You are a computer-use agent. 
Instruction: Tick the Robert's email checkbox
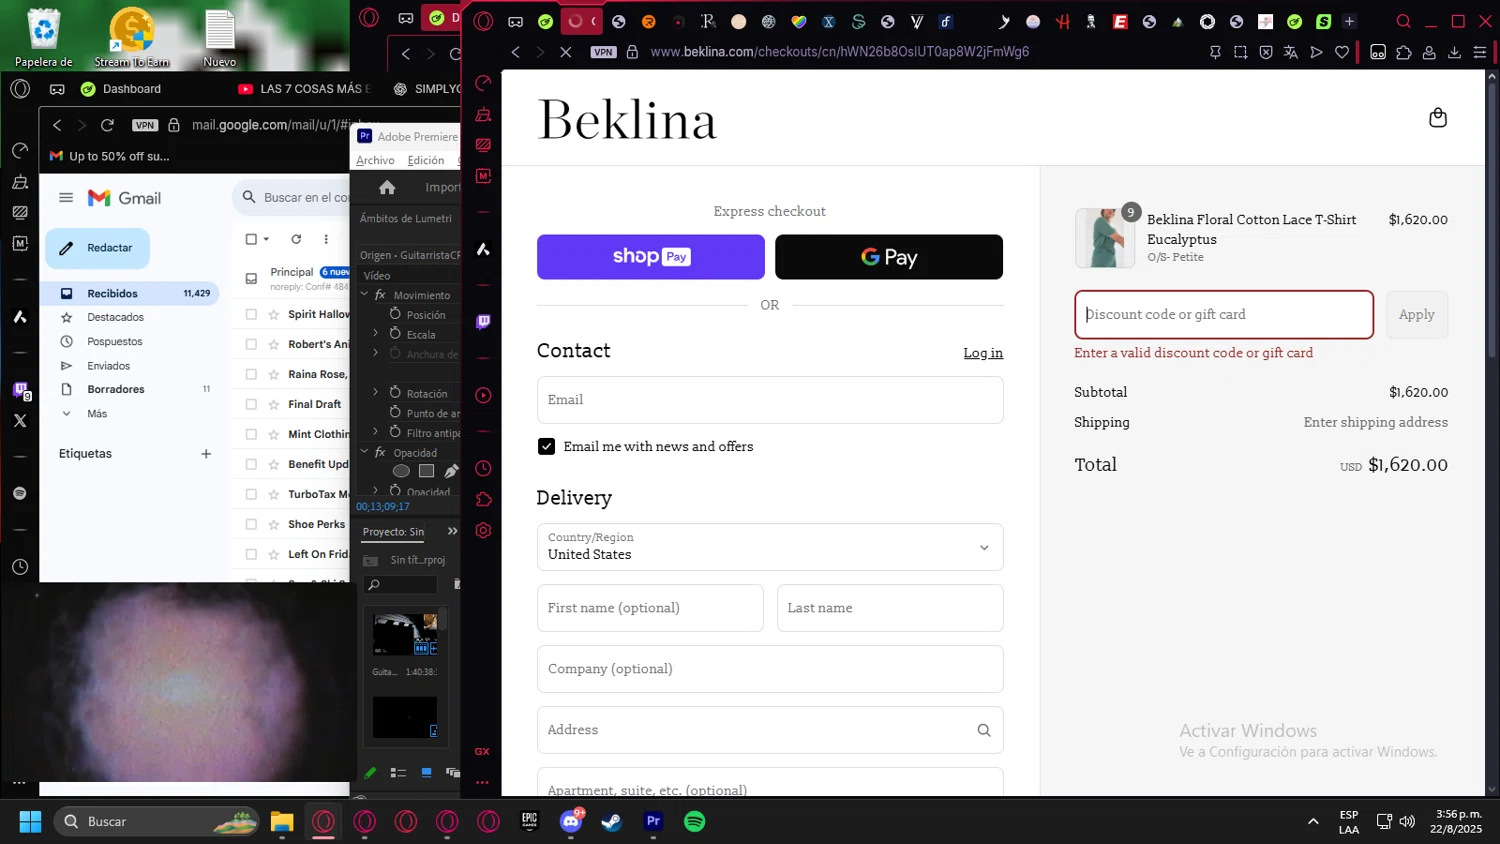pyautogui.click(x=251, y=344)
